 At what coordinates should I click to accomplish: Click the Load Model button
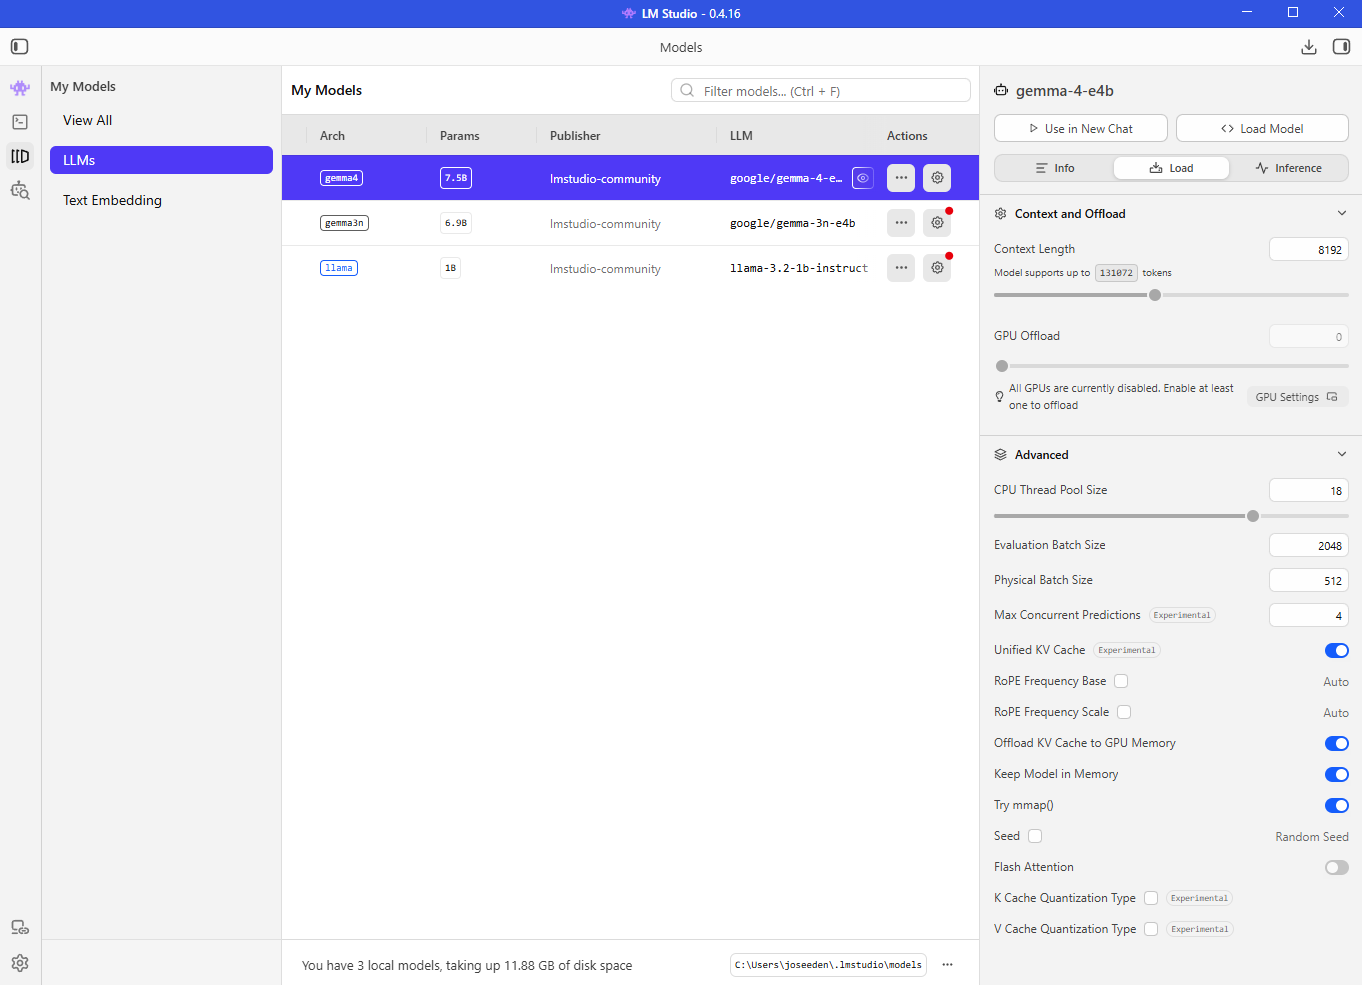coord(1262,128)
